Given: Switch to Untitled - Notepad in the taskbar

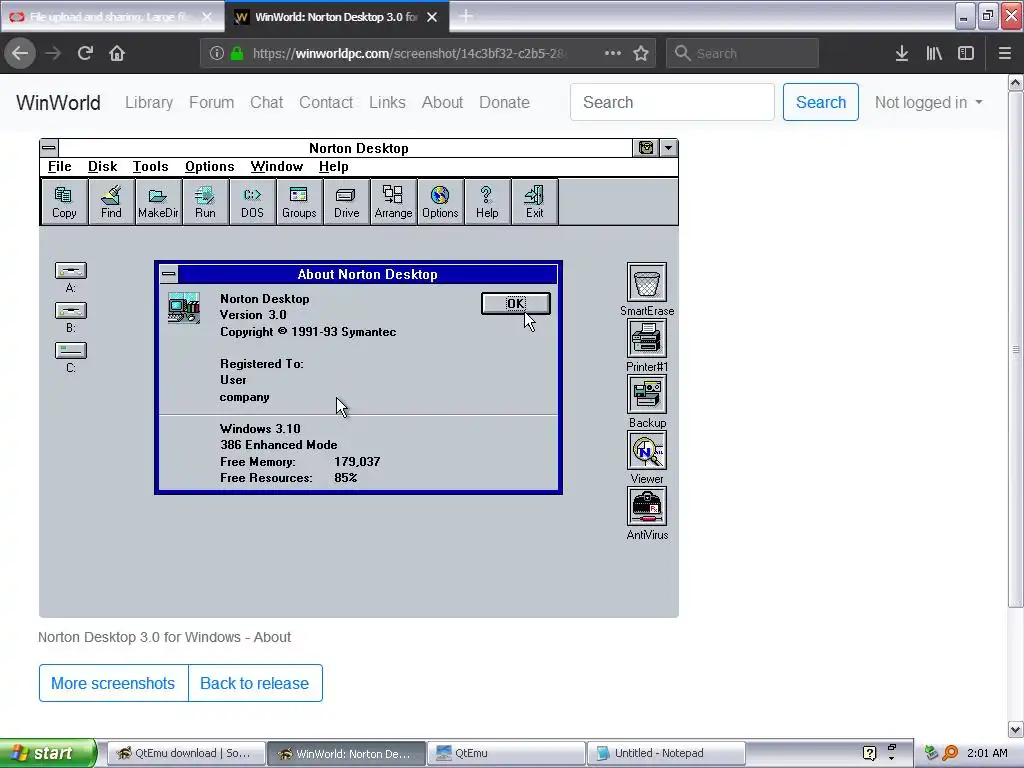Looking at the screenshot, I should coord(667,753).
